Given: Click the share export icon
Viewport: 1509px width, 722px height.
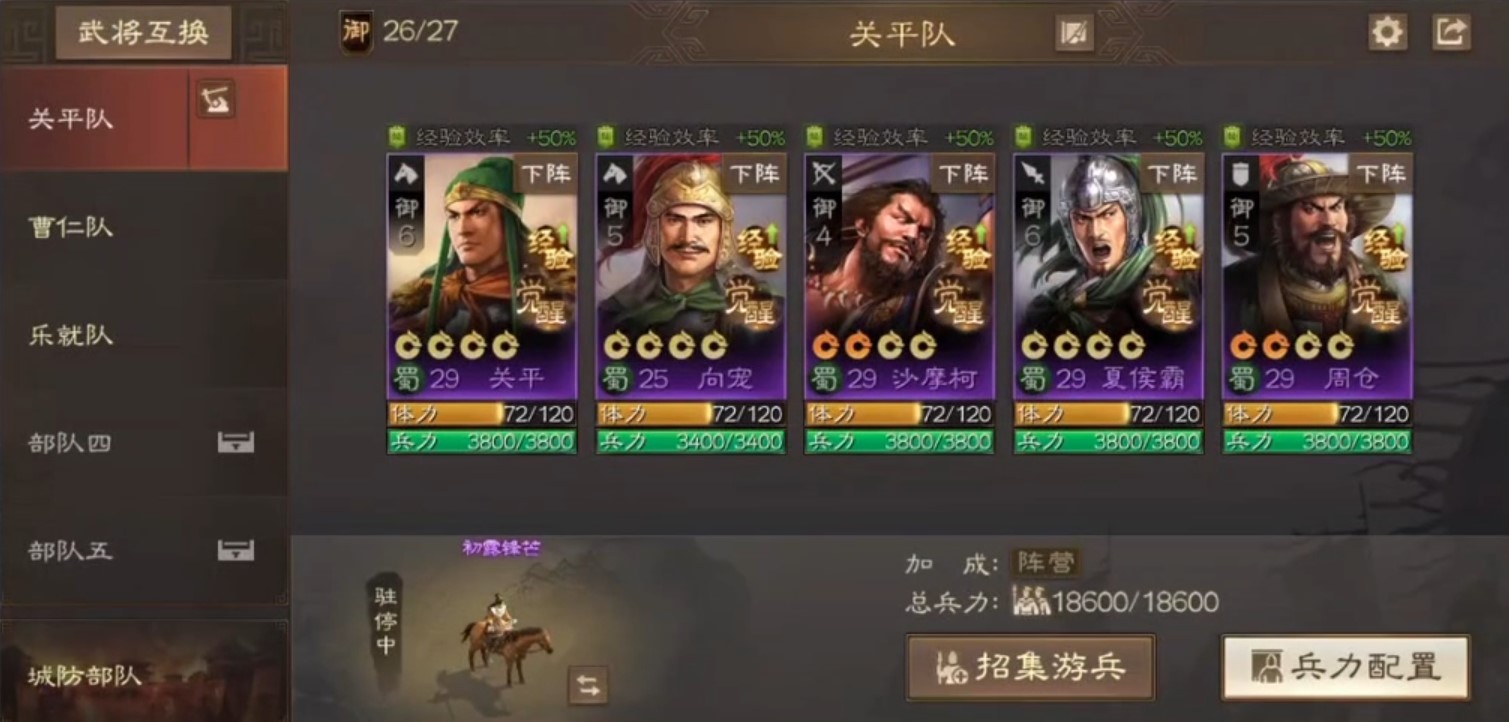Looking at the screenshot, I should point(1451,32).
